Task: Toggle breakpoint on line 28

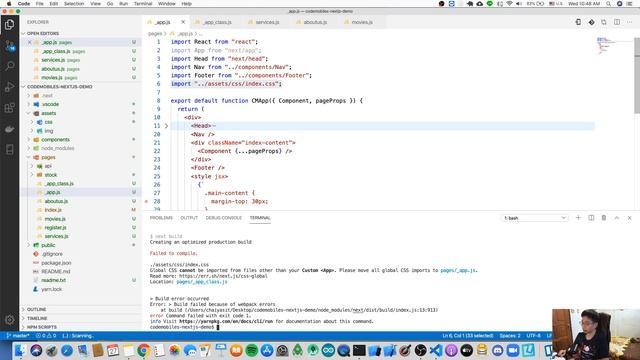Action: tap(146, 202)
